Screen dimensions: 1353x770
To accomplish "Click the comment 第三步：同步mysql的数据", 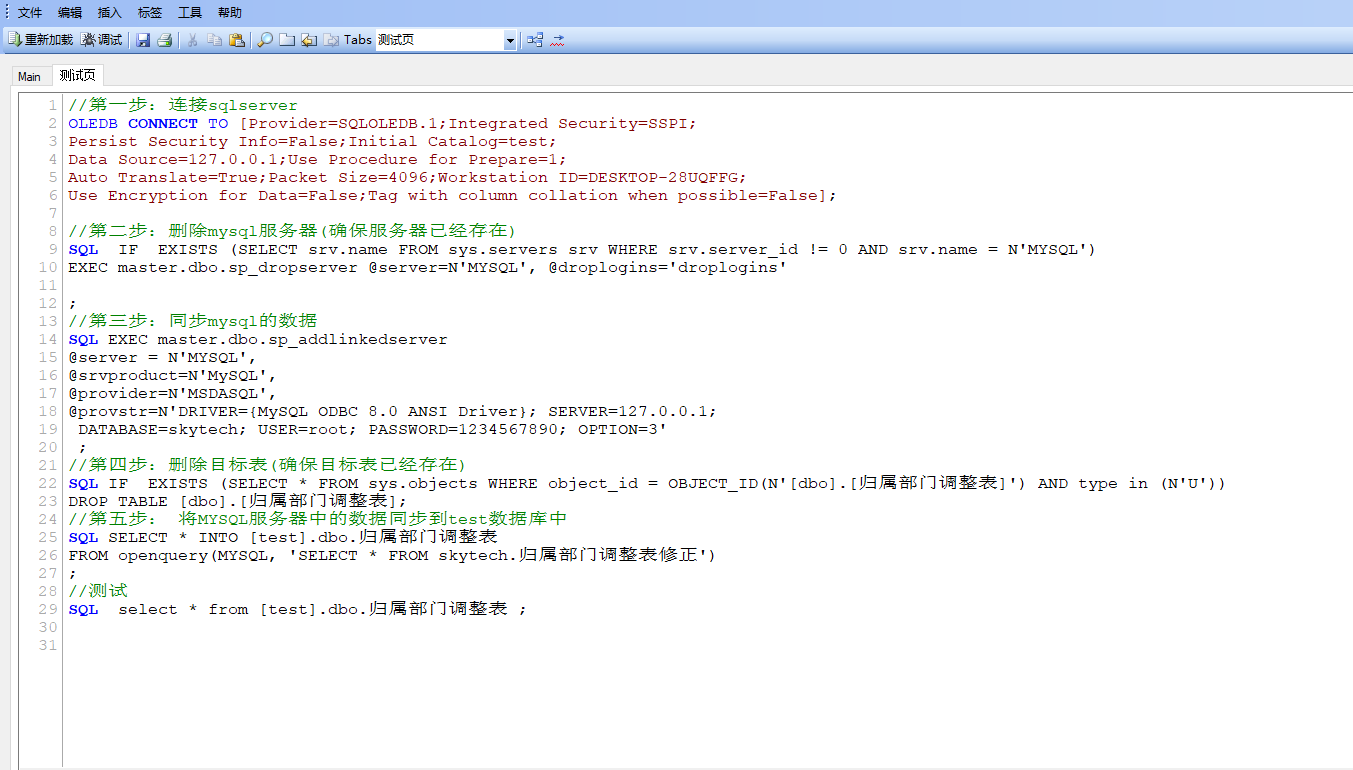I will coord(192,321).
